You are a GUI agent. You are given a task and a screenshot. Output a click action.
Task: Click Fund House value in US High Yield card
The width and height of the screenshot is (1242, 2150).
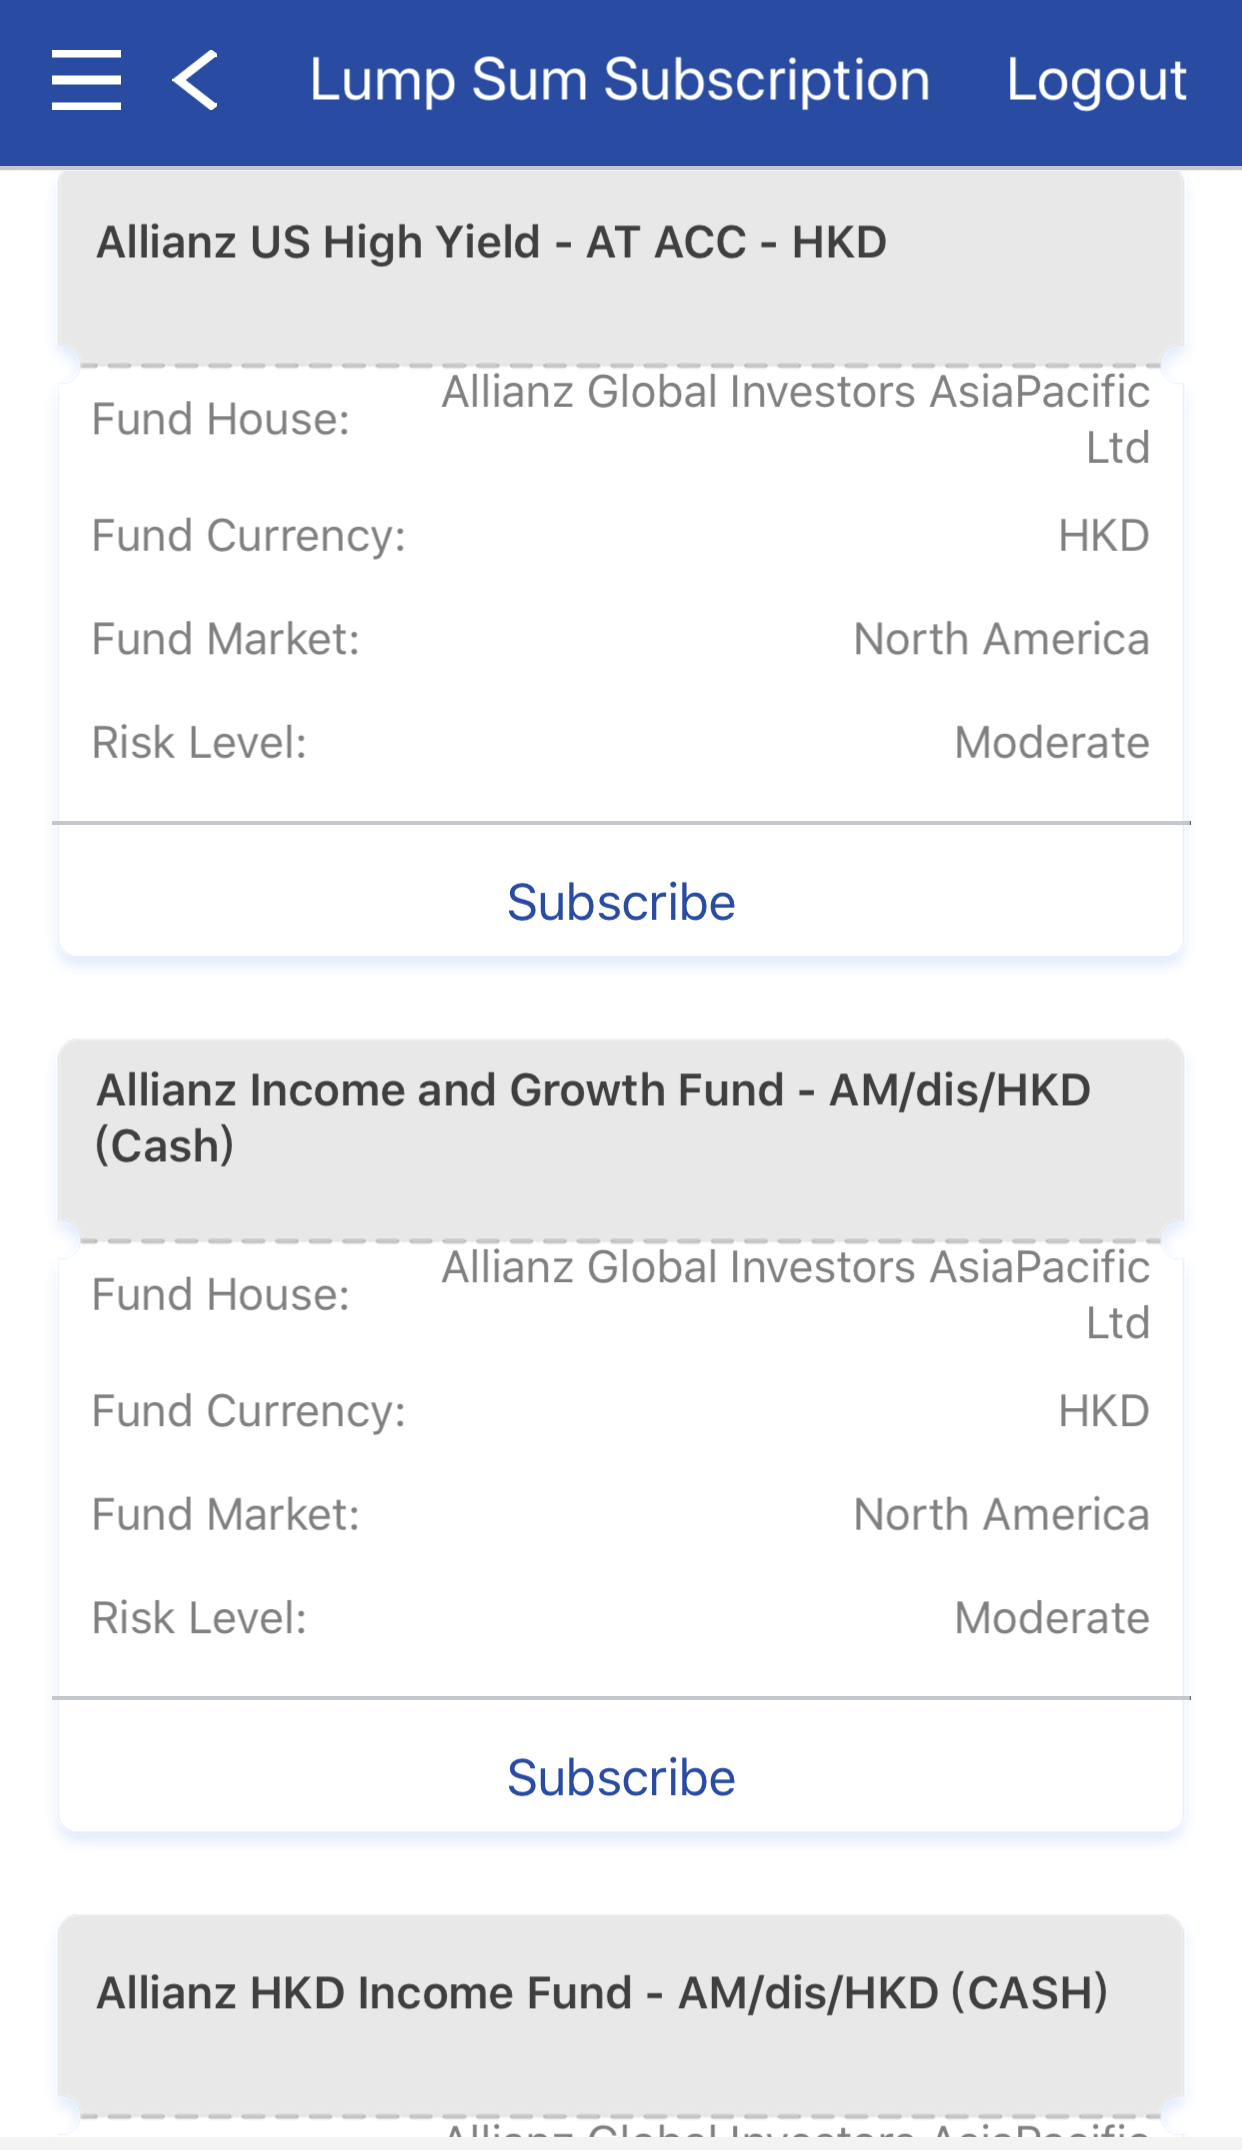(x=796, y=419)
